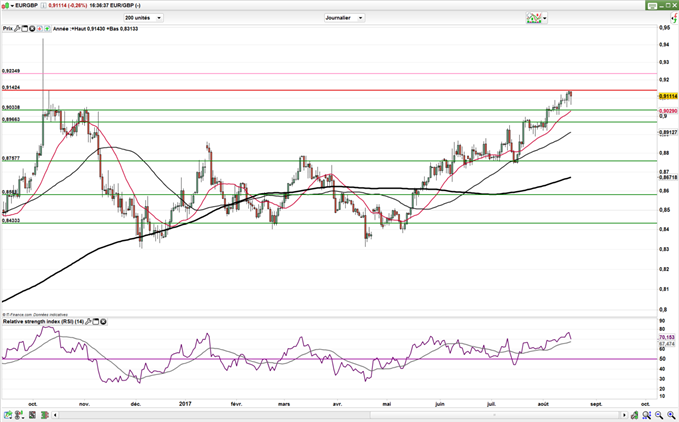This screenshot has height=422, width=679.
Task: Click the red 0,90290 moving average tag
Action: coord(668,111)
